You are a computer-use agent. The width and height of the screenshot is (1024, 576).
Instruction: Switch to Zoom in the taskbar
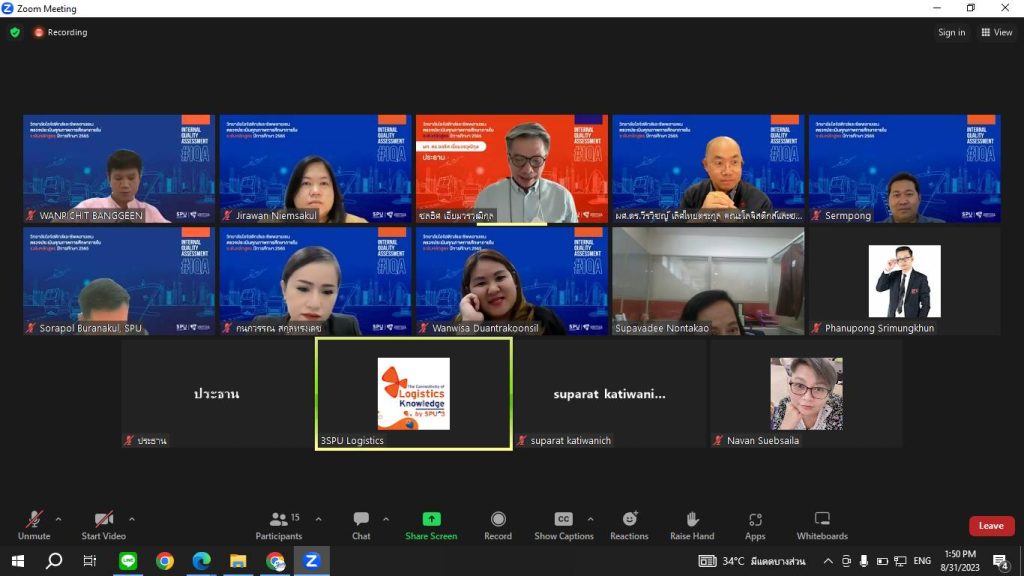tap(312, 561)
